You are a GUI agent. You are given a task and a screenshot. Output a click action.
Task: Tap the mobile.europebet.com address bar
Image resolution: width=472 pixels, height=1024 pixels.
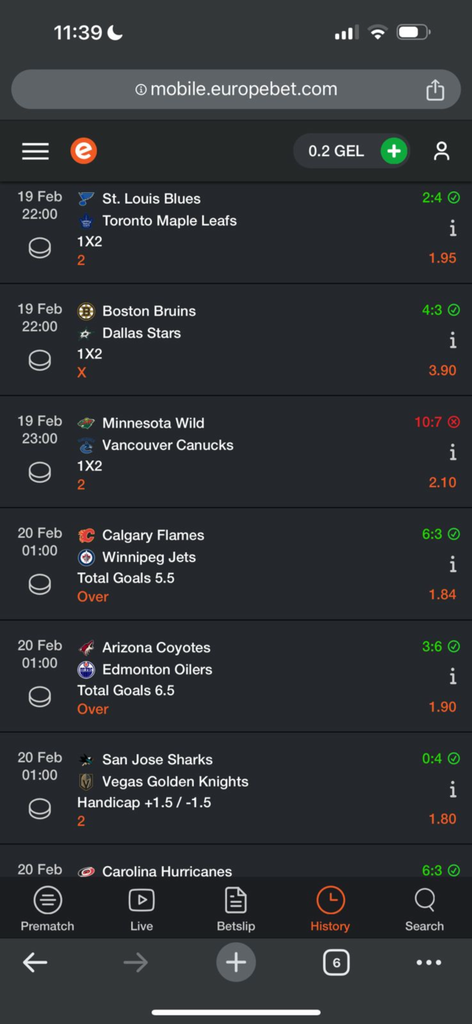[x=236, y=89]
